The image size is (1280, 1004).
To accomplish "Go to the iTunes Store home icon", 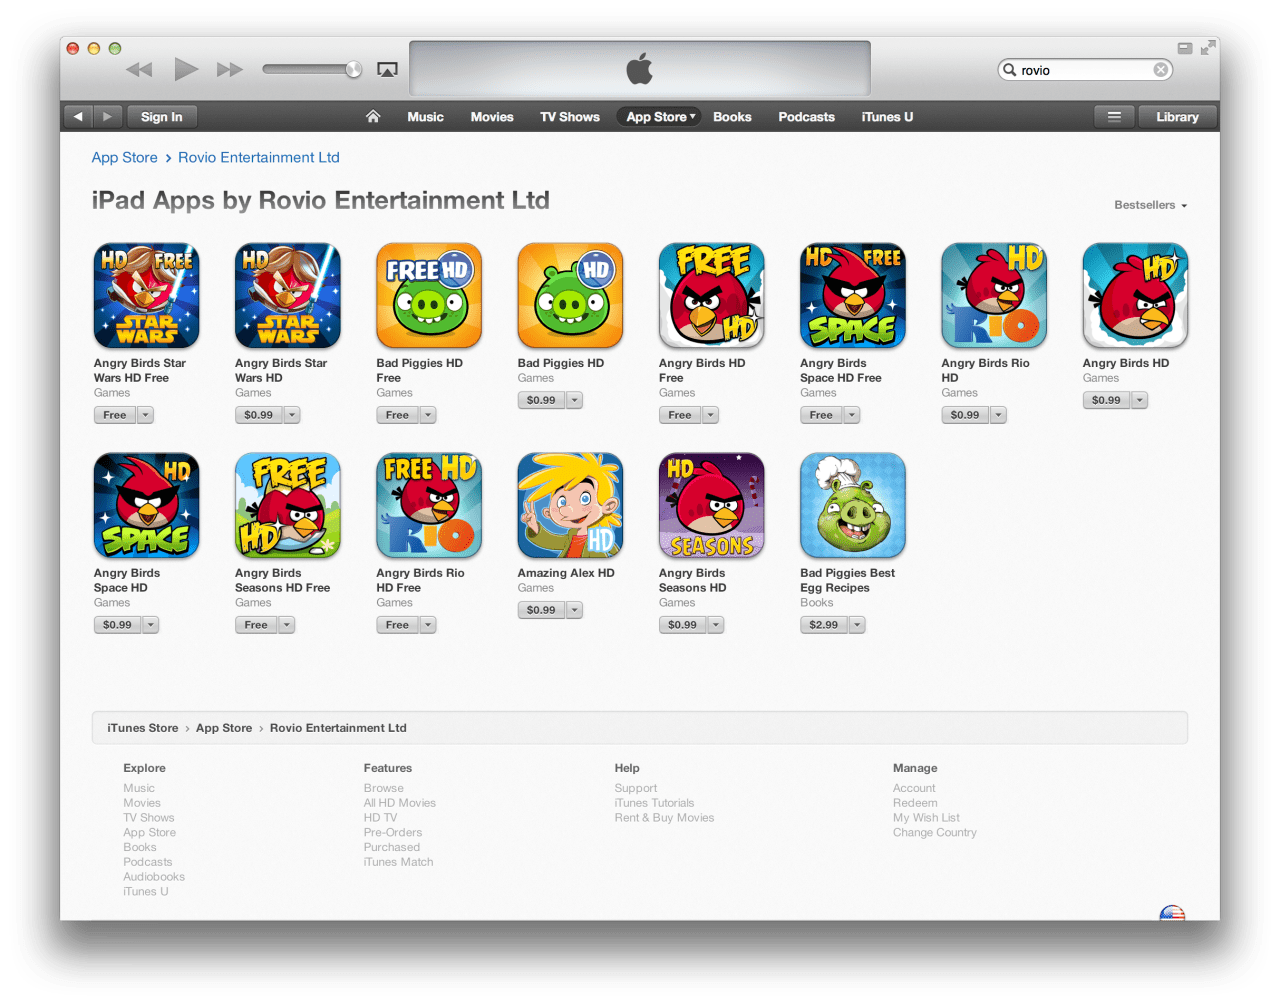I will (x=373, y=117).
